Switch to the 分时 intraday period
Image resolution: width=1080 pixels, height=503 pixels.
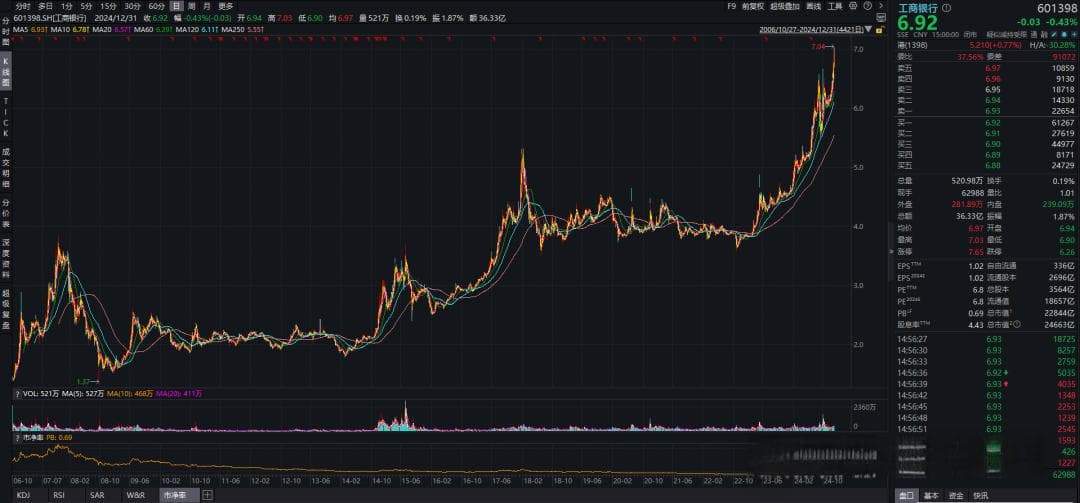[x=23, y=6]
